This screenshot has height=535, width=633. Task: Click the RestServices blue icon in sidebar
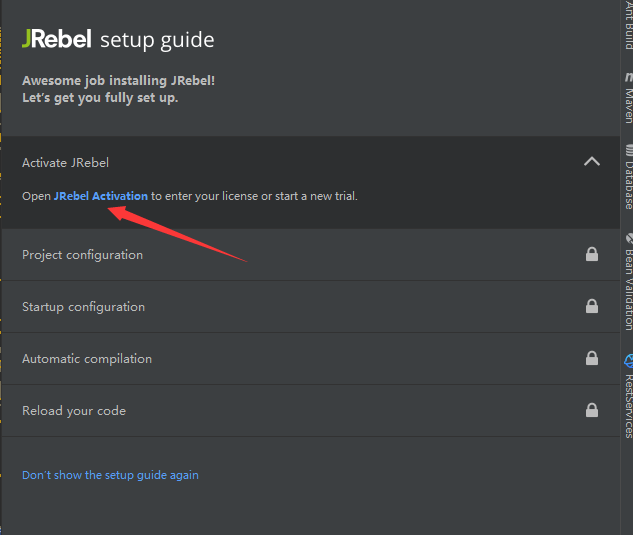[629, 361]
